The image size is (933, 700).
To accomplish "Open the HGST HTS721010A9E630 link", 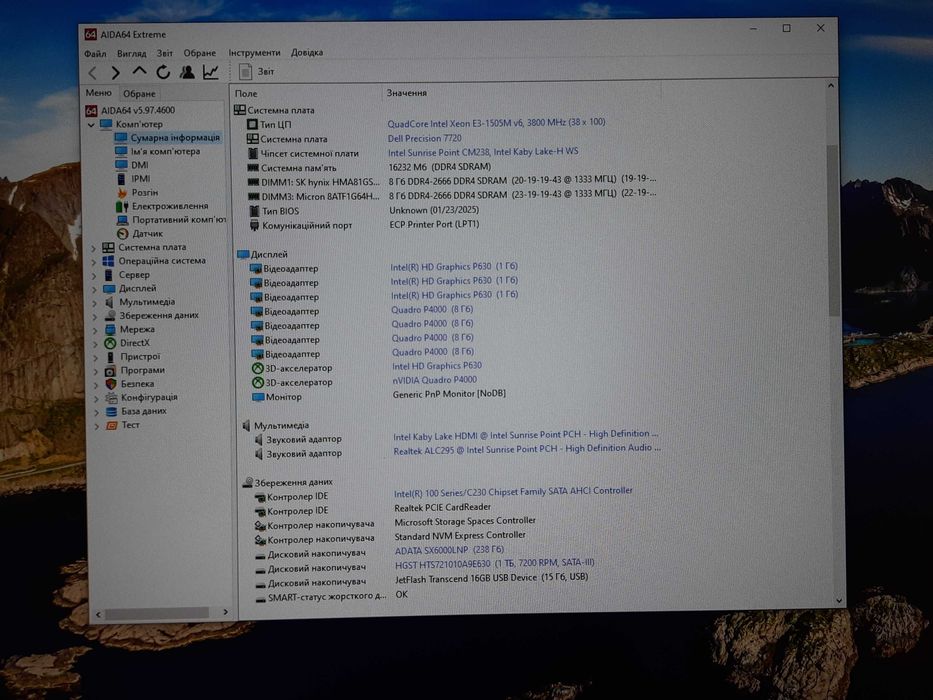I will (494, 563).
